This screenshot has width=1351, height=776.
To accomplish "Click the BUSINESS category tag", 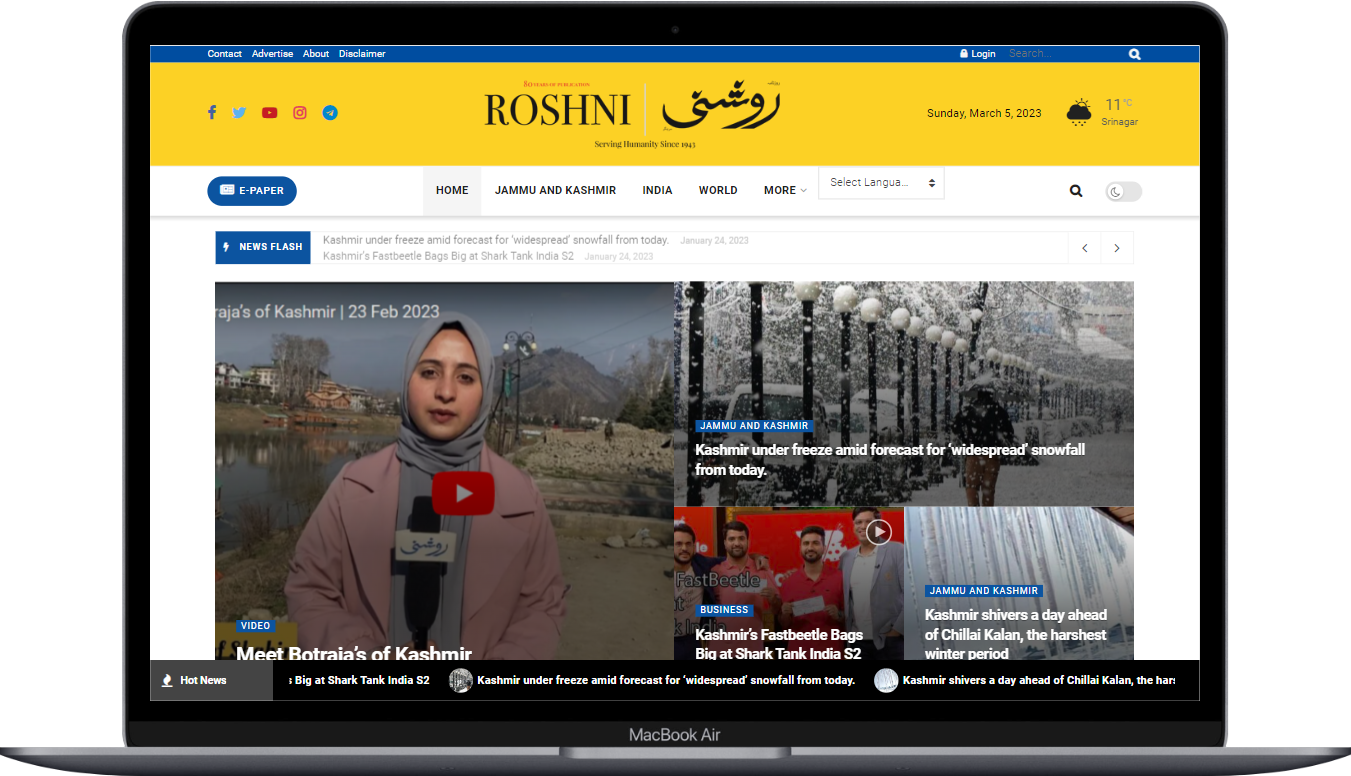I will point(724,610).
